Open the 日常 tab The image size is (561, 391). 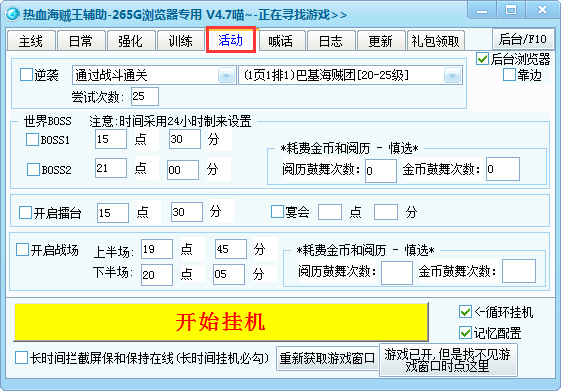pyautogui.click(x=81, y=41)
